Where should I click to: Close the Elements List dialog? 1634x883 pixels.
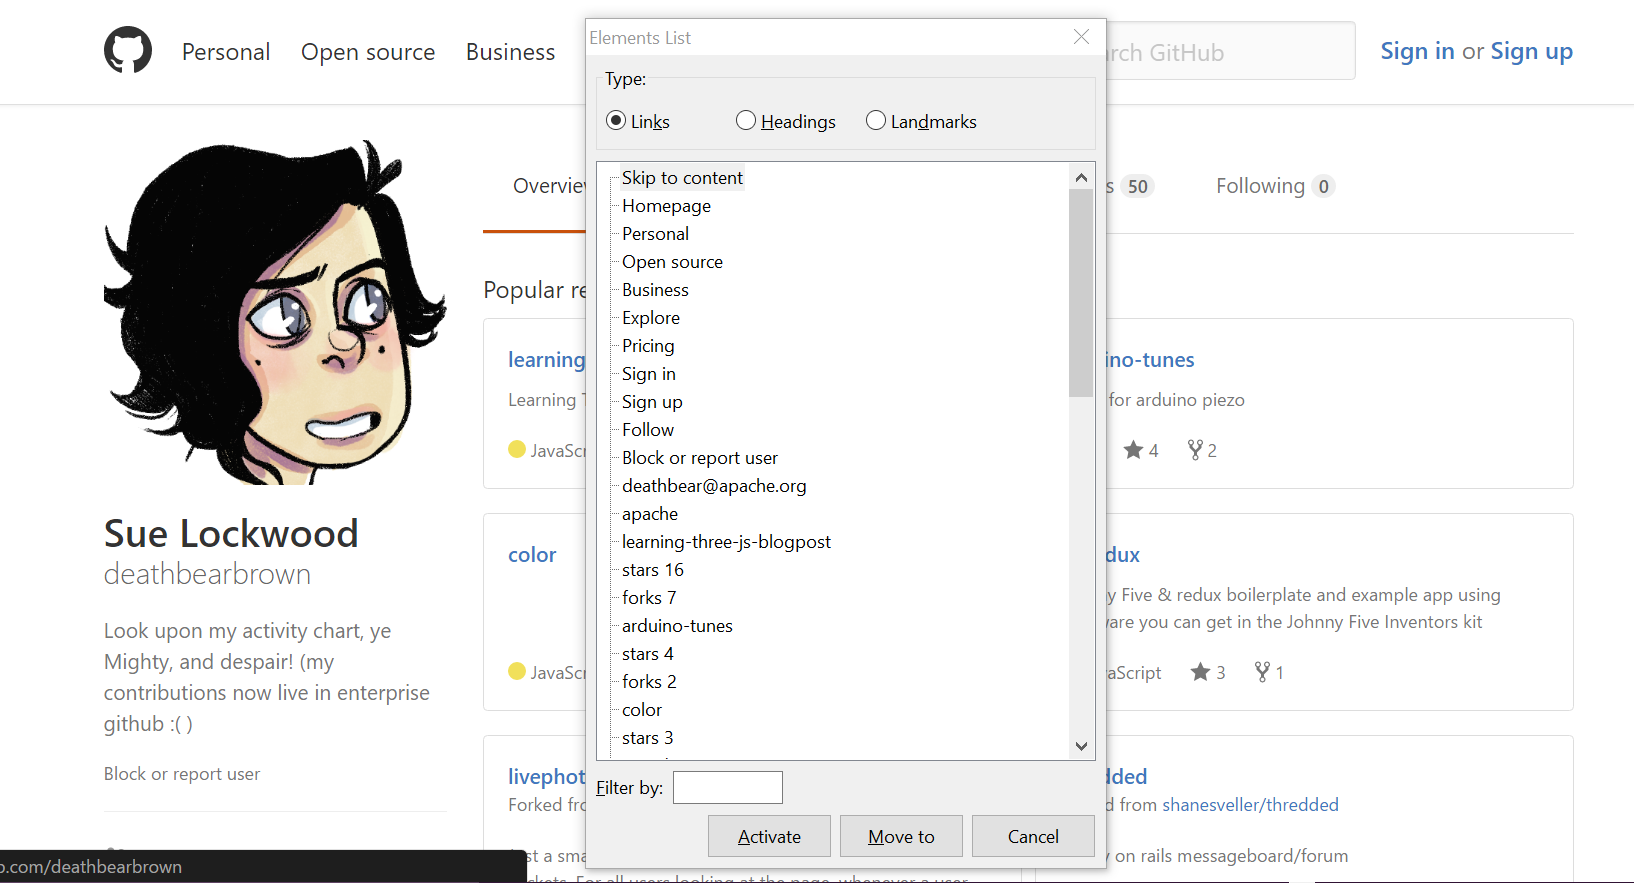coord(1081,37)
